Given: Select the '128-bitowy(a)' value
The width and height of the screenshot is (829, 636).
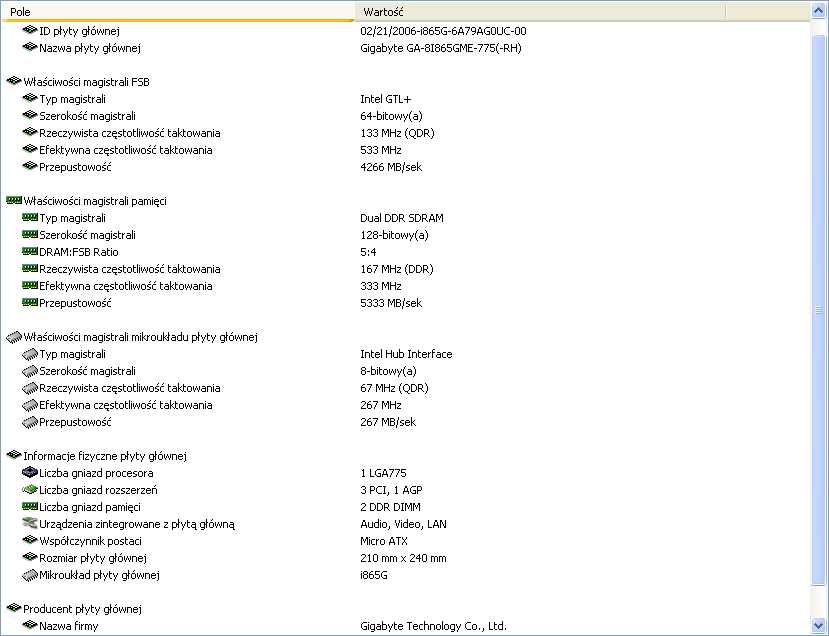Looking at the screenshot, I should [394, 235].
